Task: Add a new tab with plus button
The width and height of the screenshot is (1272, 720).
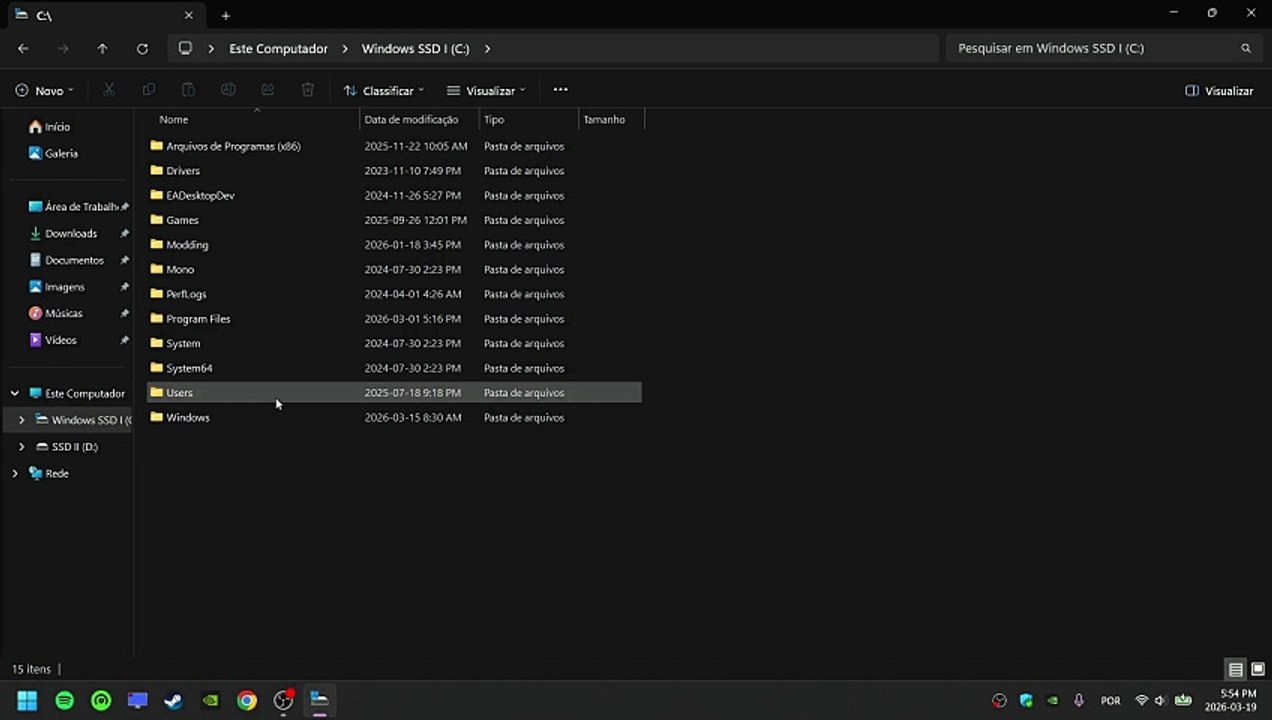Action: tap(225, 16)
